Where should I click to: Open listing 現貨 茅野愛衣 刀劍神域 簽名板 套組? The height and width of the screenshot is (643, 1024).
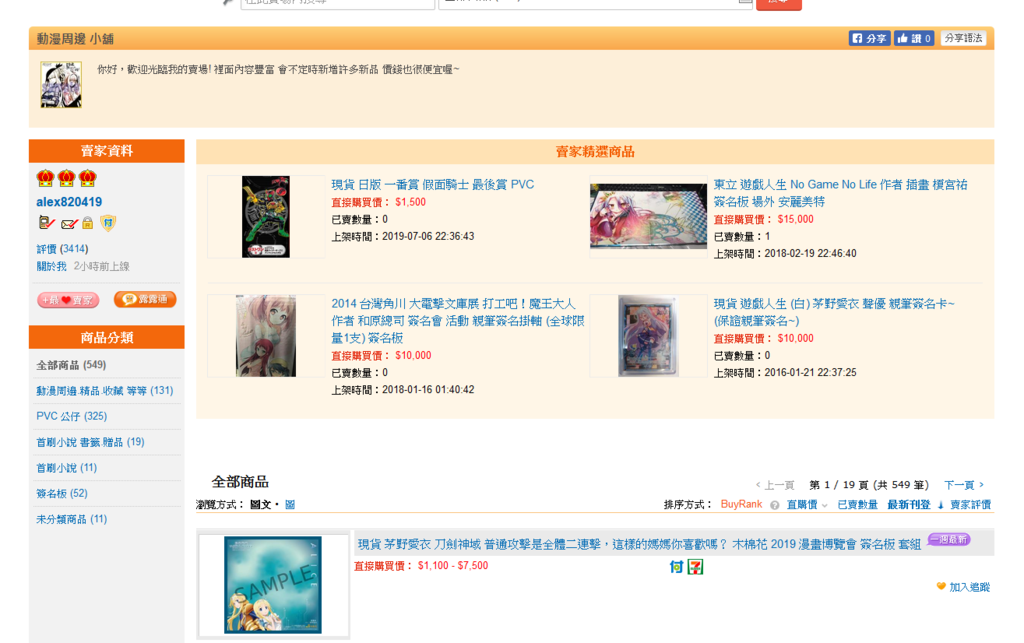click(639, 544)
